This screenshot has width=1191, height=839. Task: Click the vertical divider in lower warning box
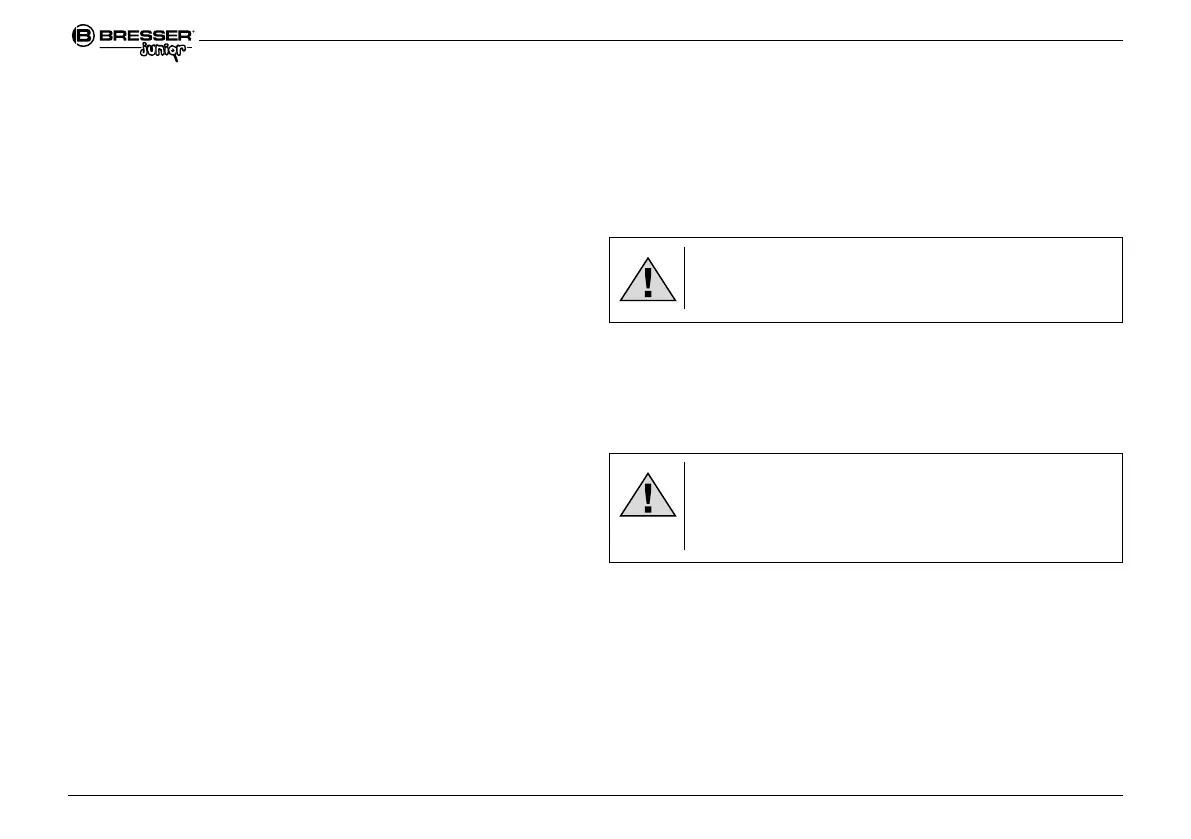tap(685, 505)
